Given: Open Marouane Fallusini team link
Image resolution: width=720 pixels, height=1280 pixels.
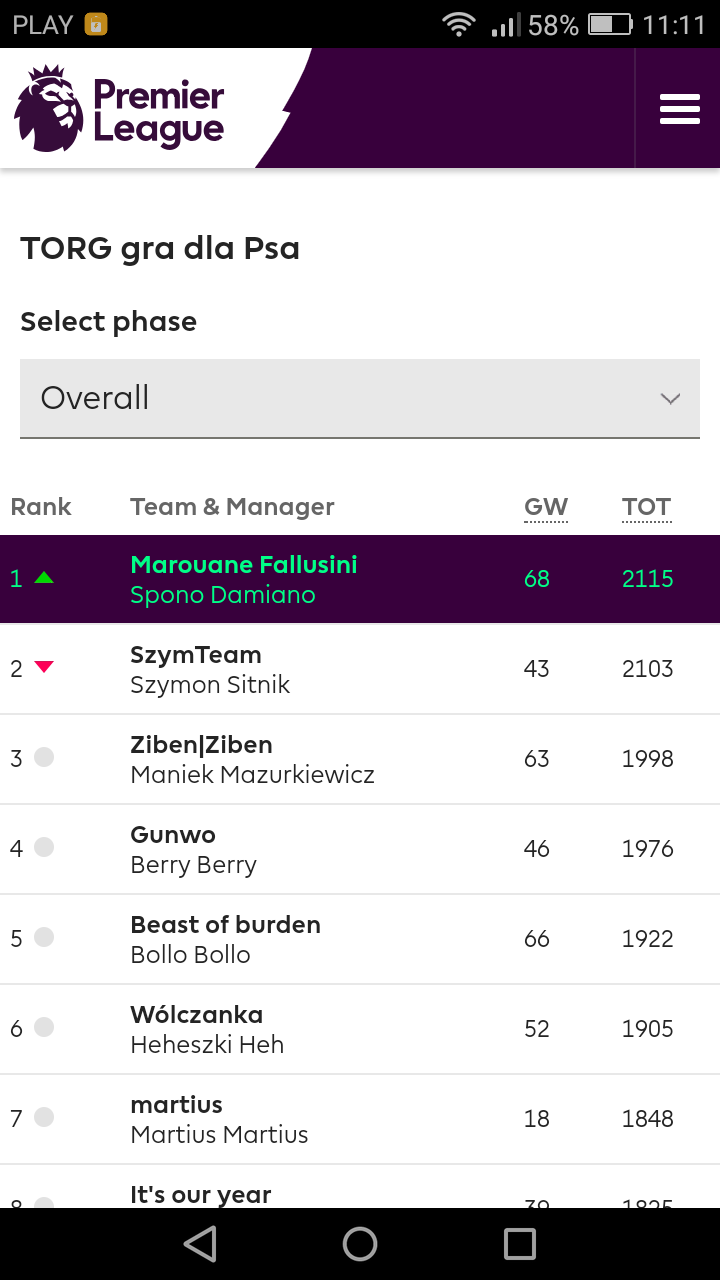Looking at the screenshot, I should pos(243,564).
